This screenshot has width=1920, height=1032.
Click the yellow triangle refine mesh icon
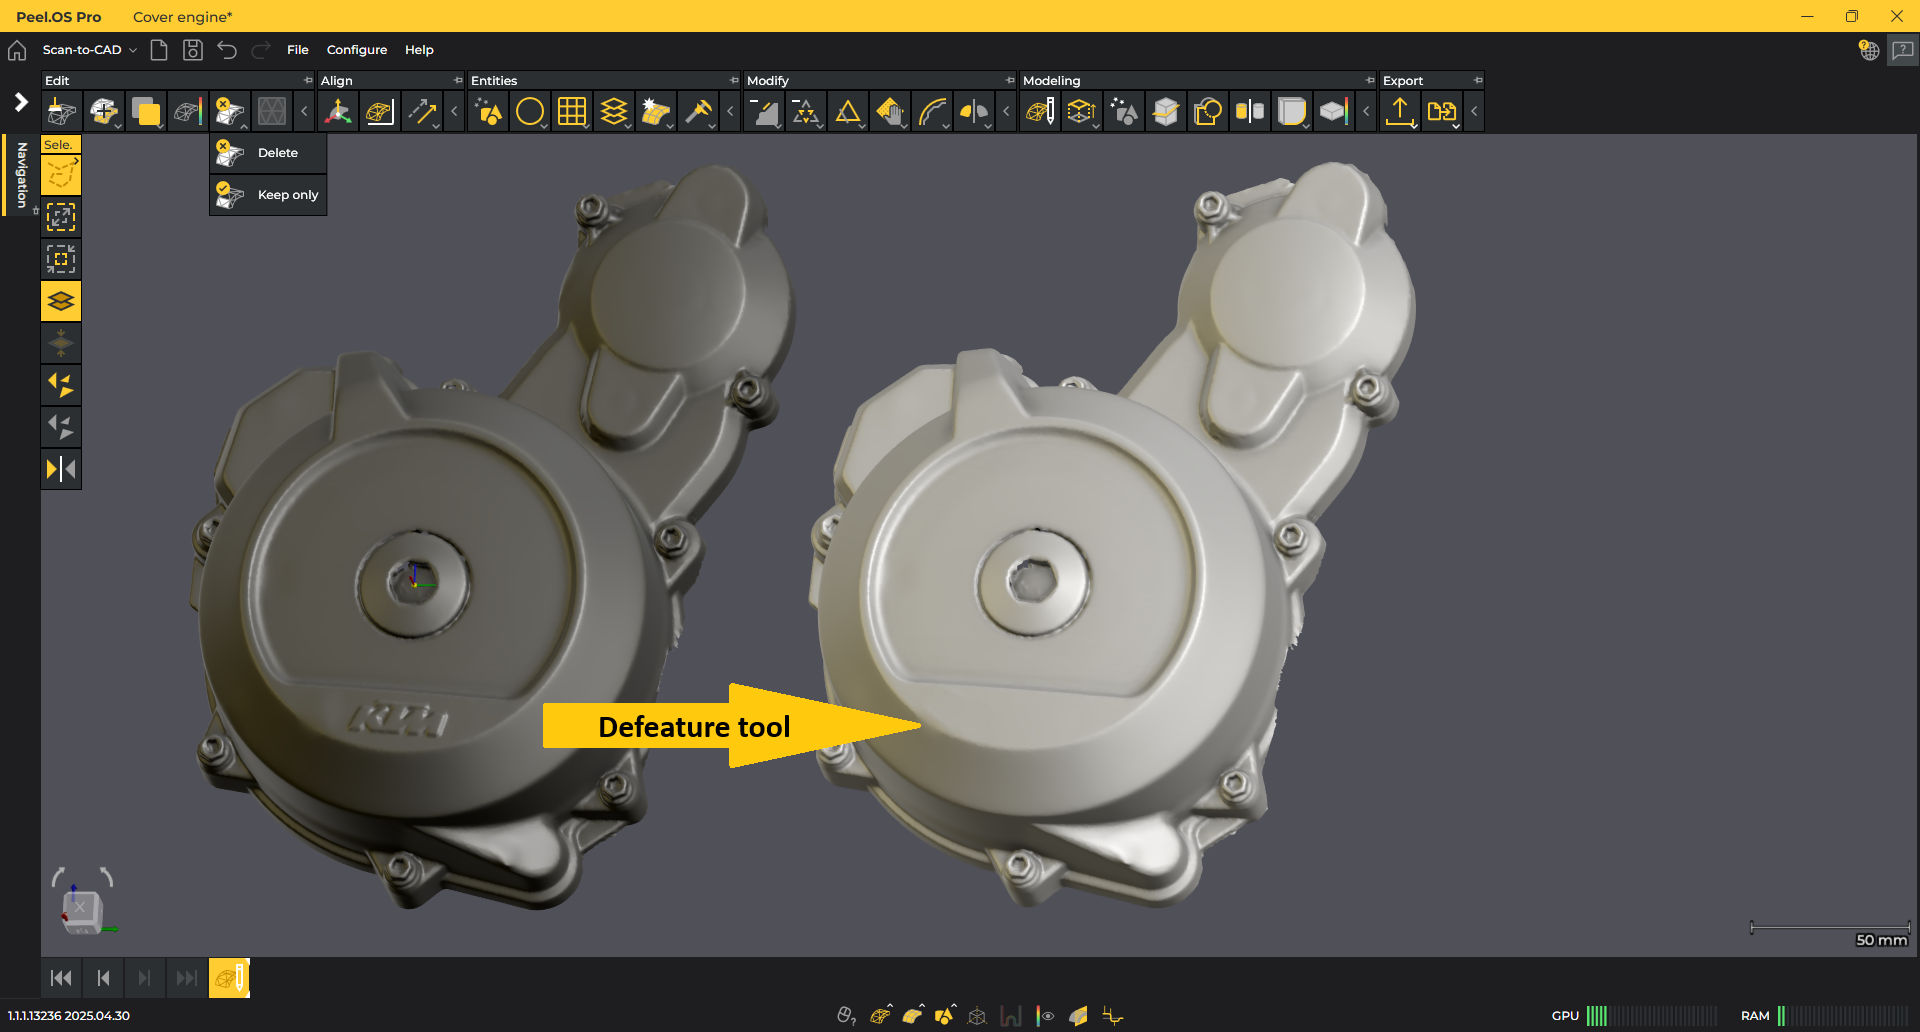[848, 112]
